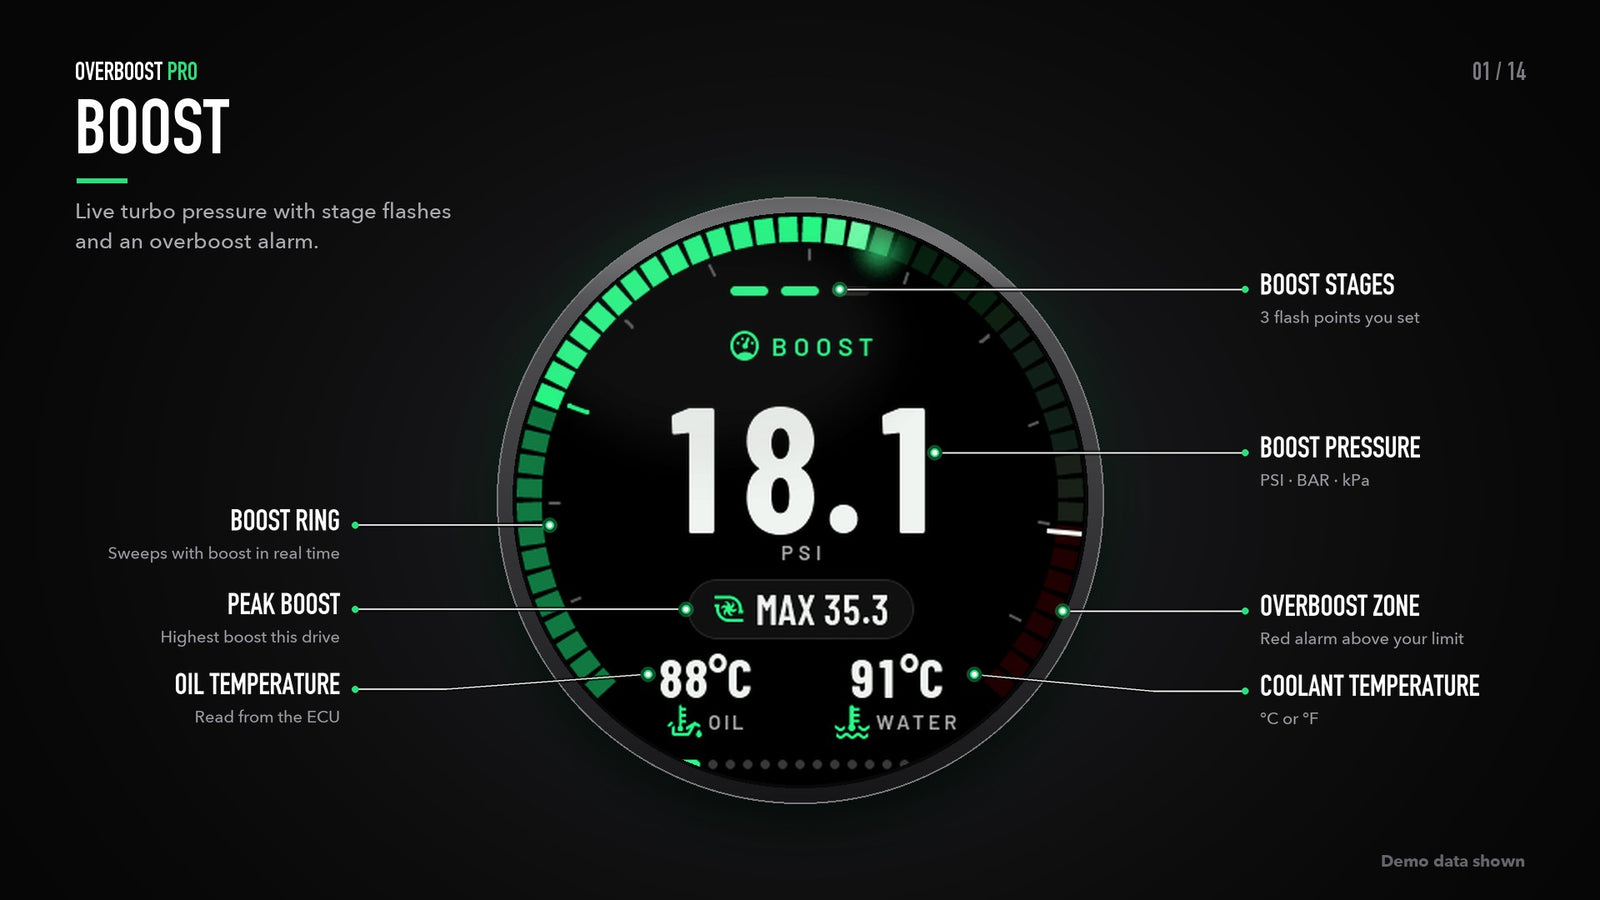
Task: Click the turbo icon in the MAX pill
Action: [729, 609]
